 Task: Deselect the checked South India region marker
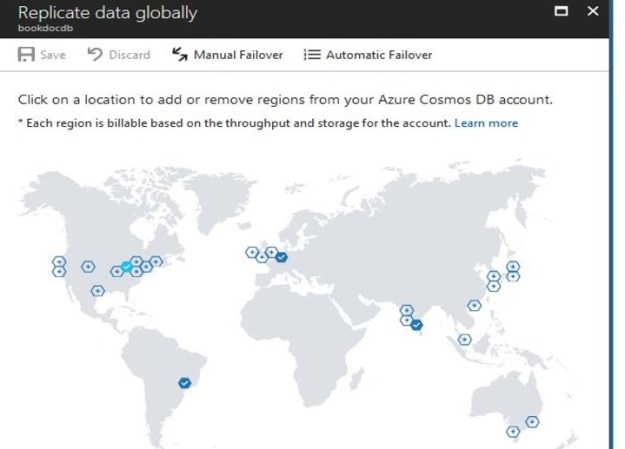click(416, 323)
